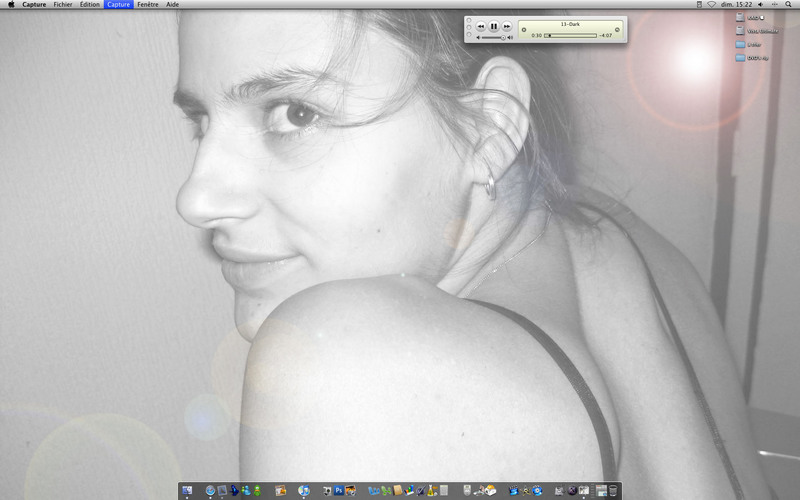Click the dim. 15:22 clock

736,4
